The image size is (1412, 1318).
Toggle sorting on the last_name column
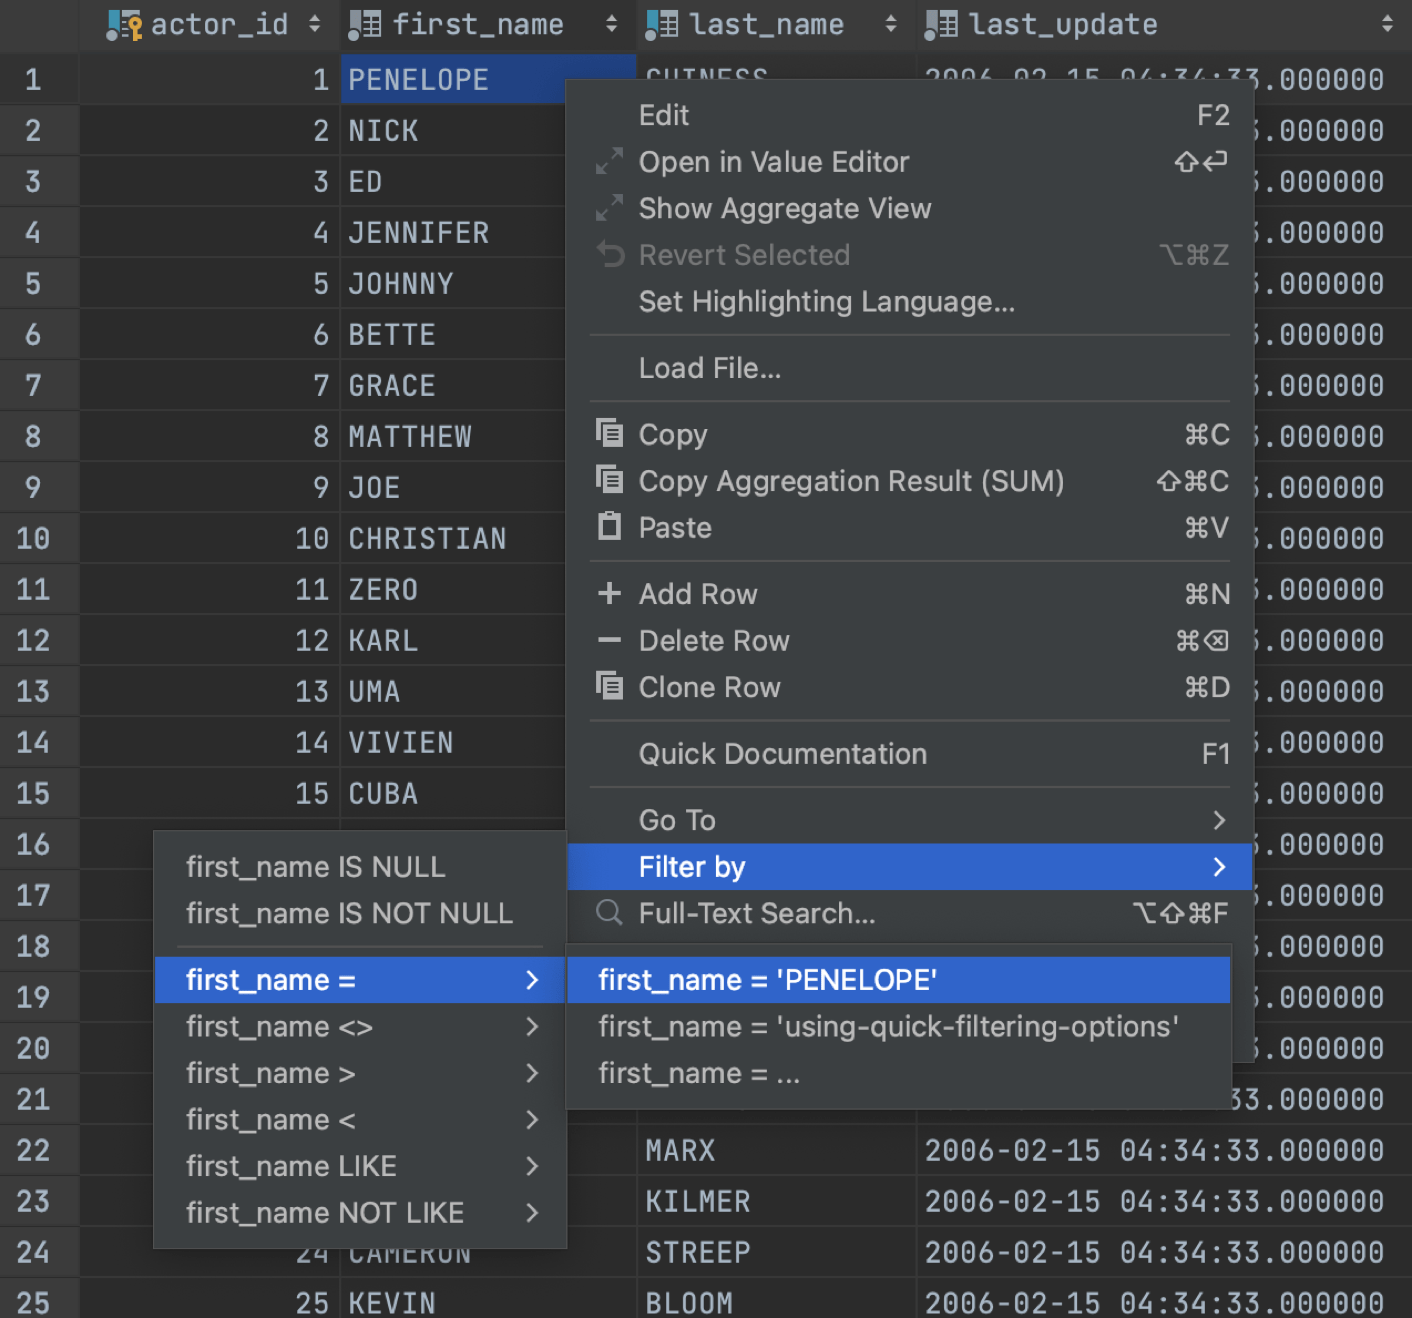tap(890, 24)
